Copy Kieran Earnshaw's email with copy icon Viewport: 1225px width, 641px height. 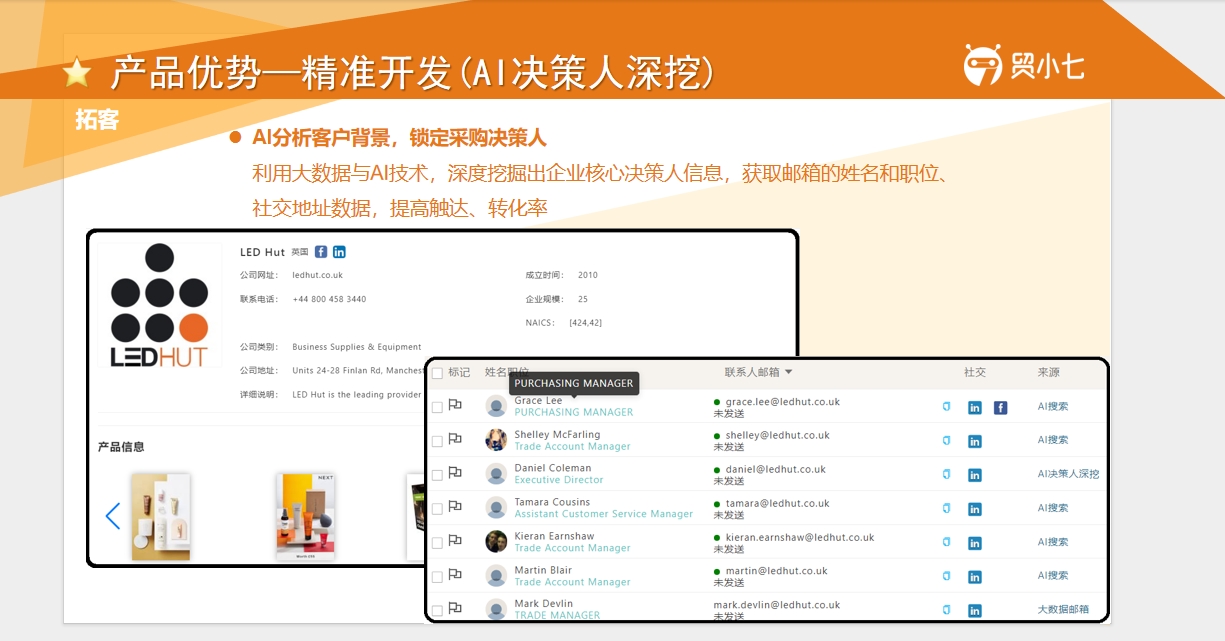(947, 543)
